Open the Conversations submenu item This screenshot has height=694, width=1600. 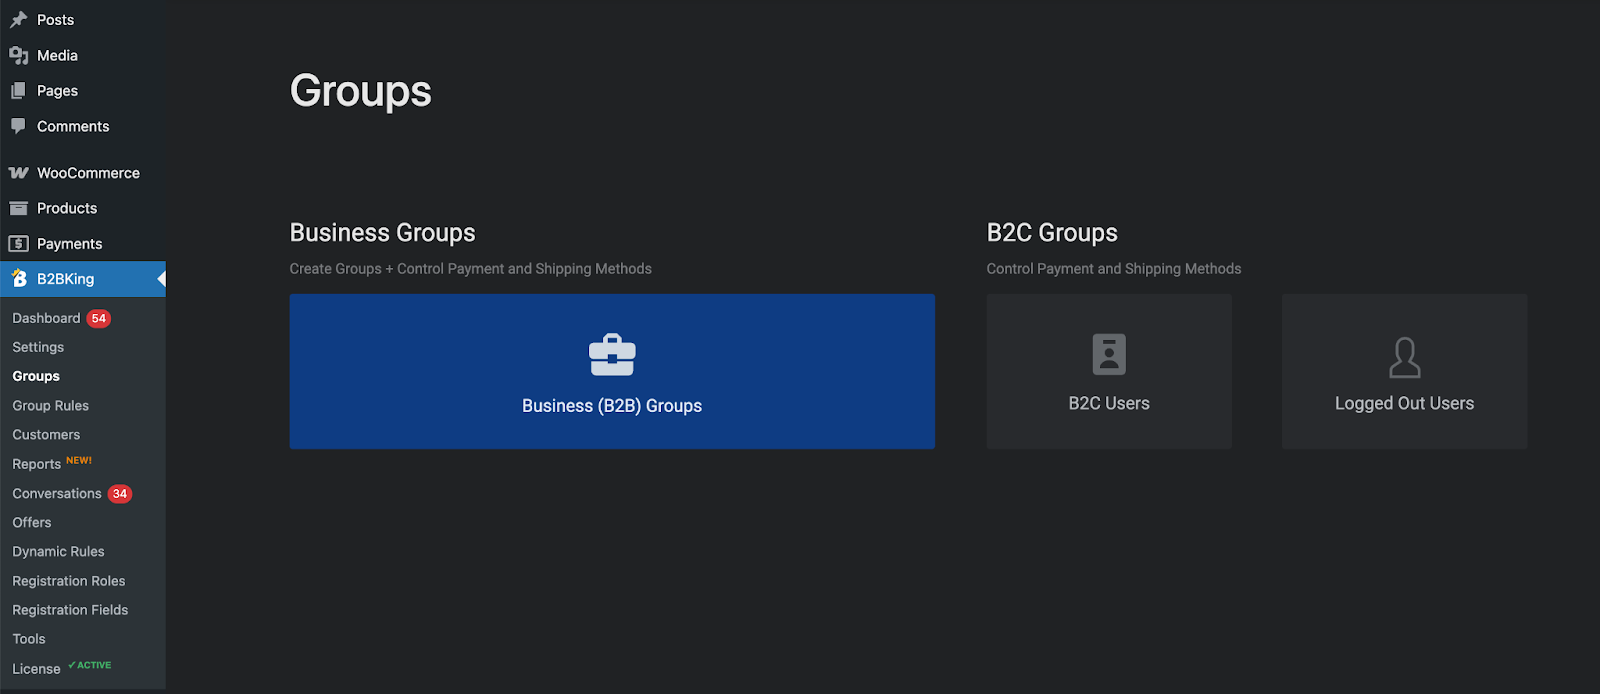(x=57, y=494)
